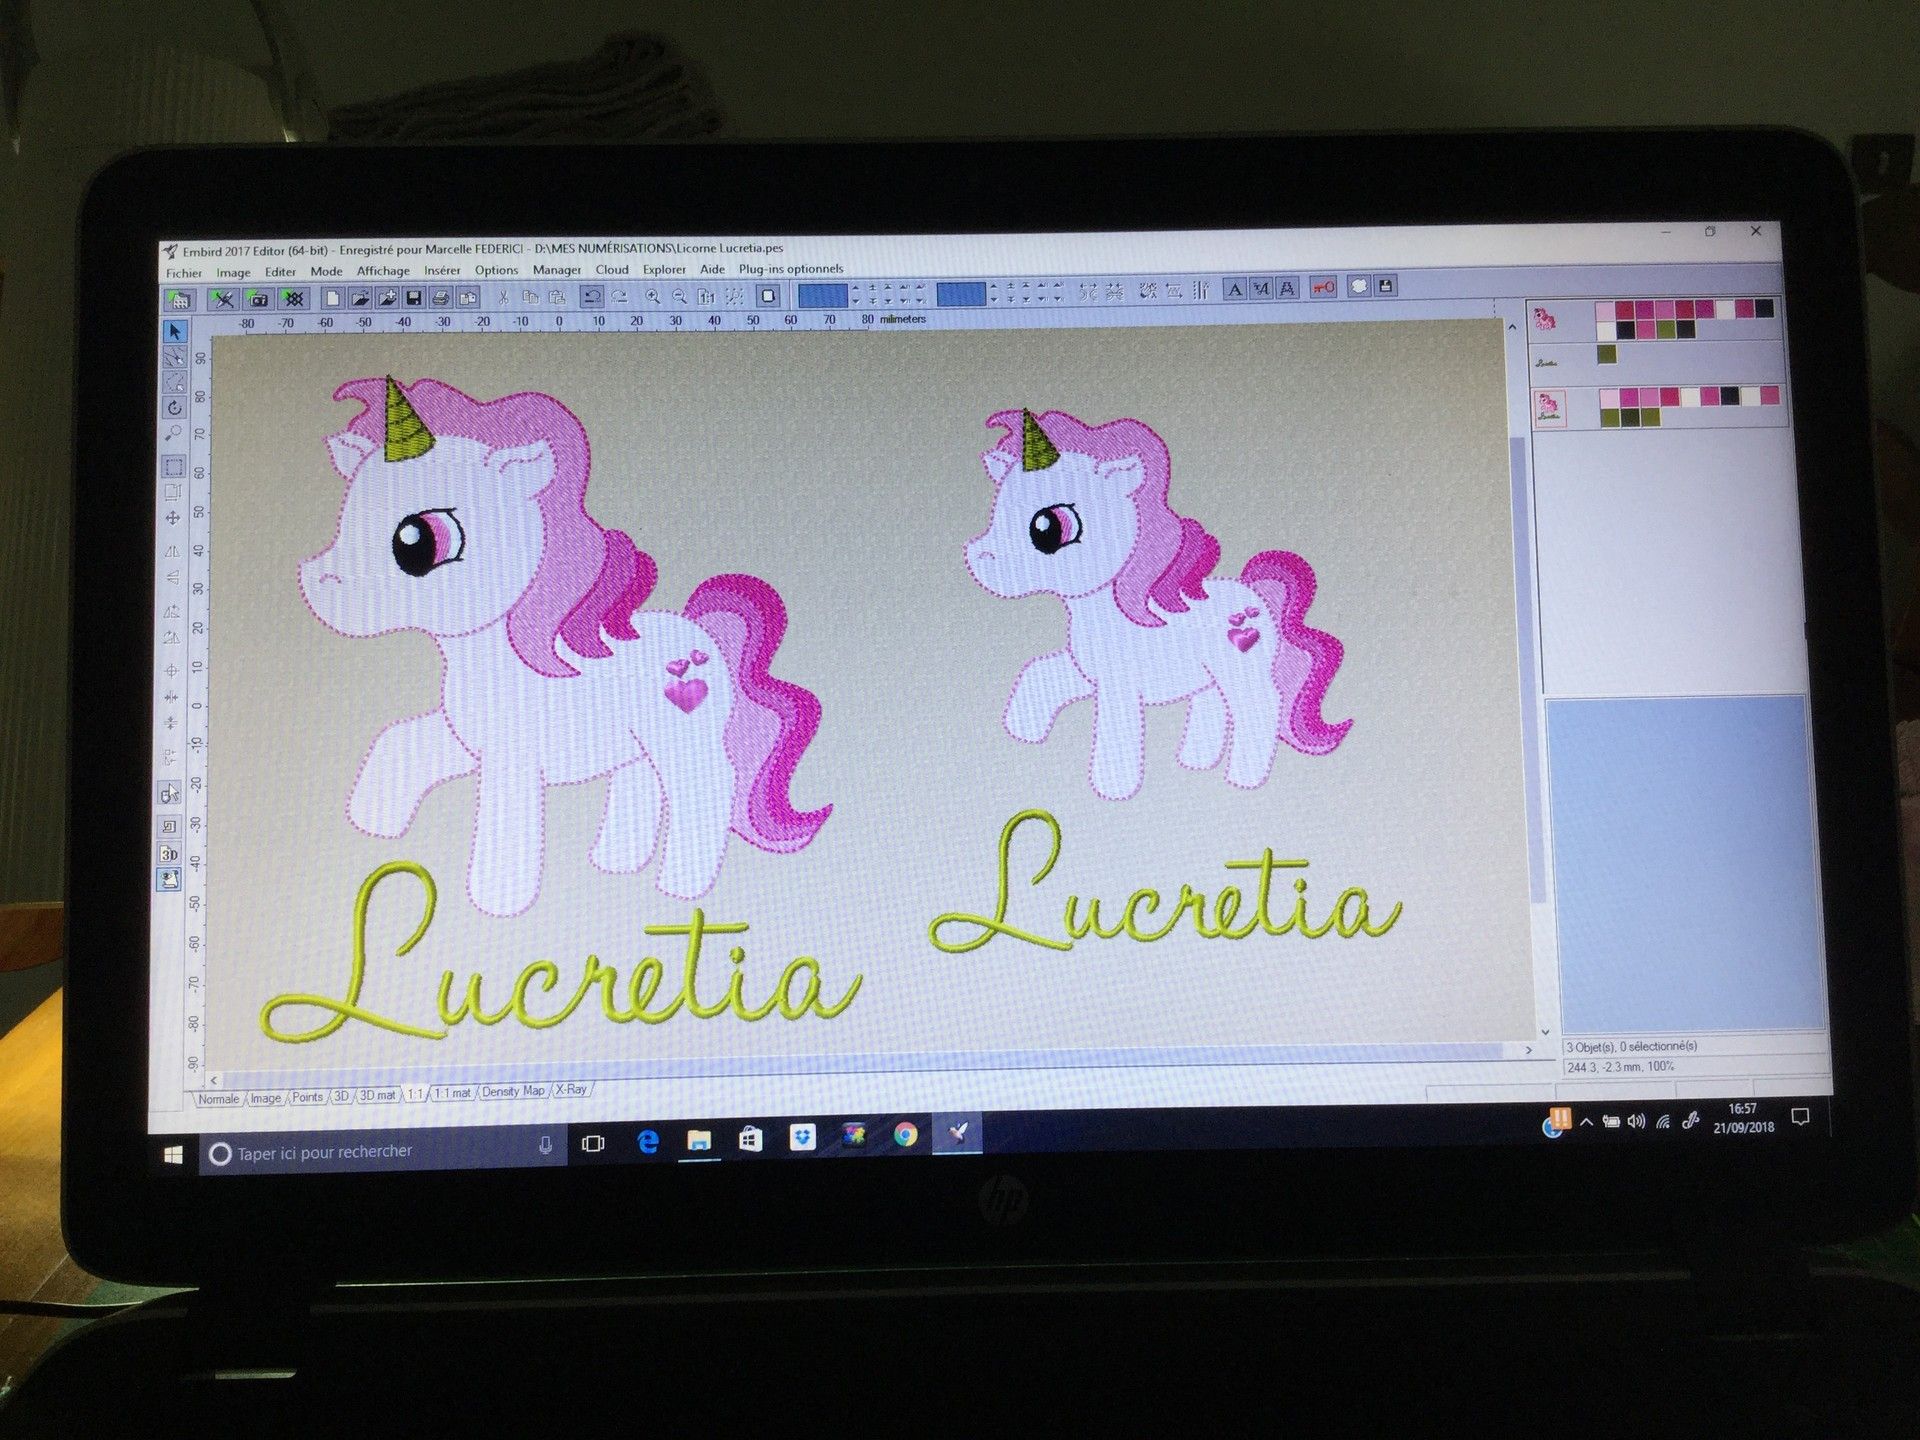Click the scissors Cut icon
The width and height of the screenshot is (1920, 1440).
click(x=503, y=297)
